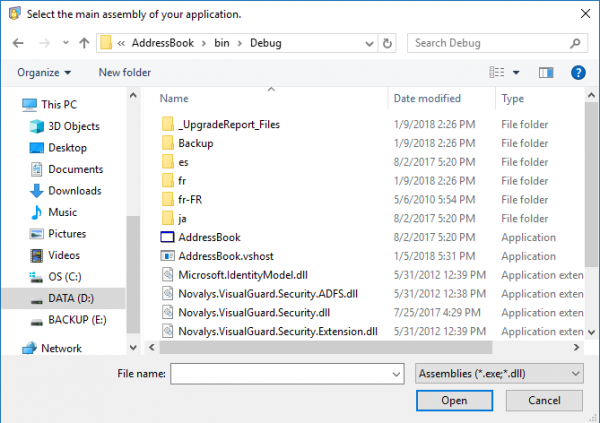This screenshot has width=600, height=423.
Task: Click Debug in the breadcrumb path
Action: point(266,43)
